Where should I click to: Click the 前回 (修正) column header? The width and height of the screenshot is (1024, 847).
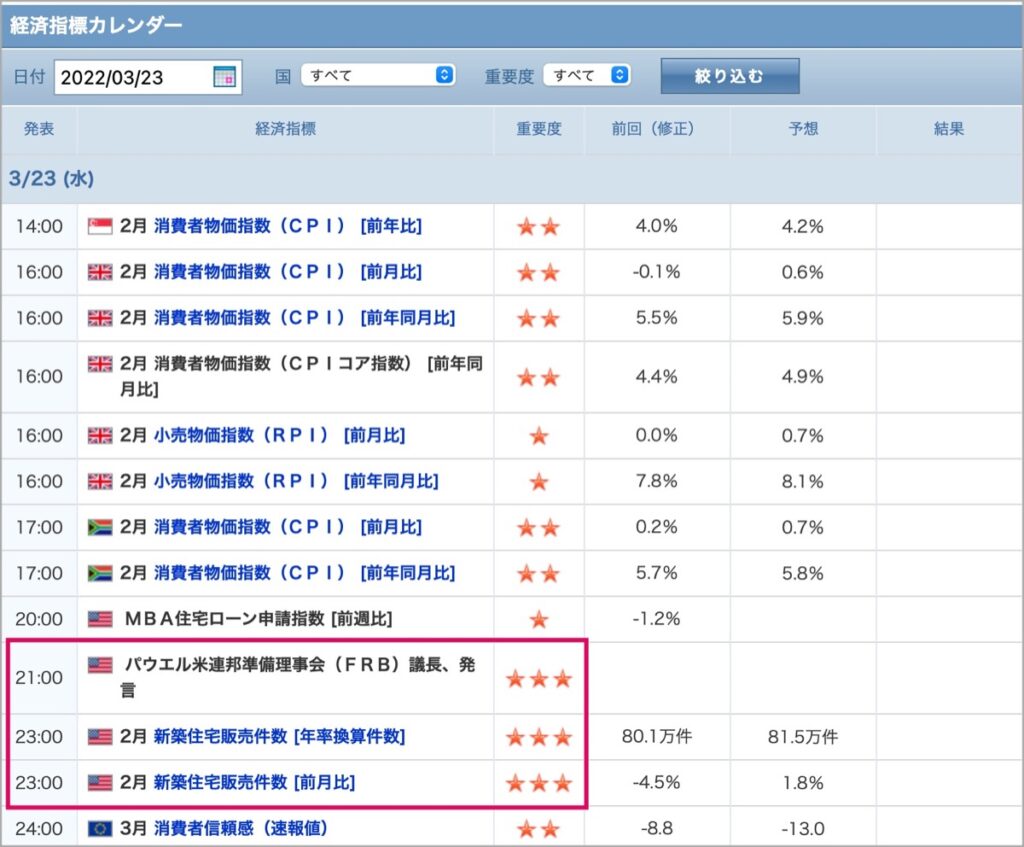[x=656, y=129]
